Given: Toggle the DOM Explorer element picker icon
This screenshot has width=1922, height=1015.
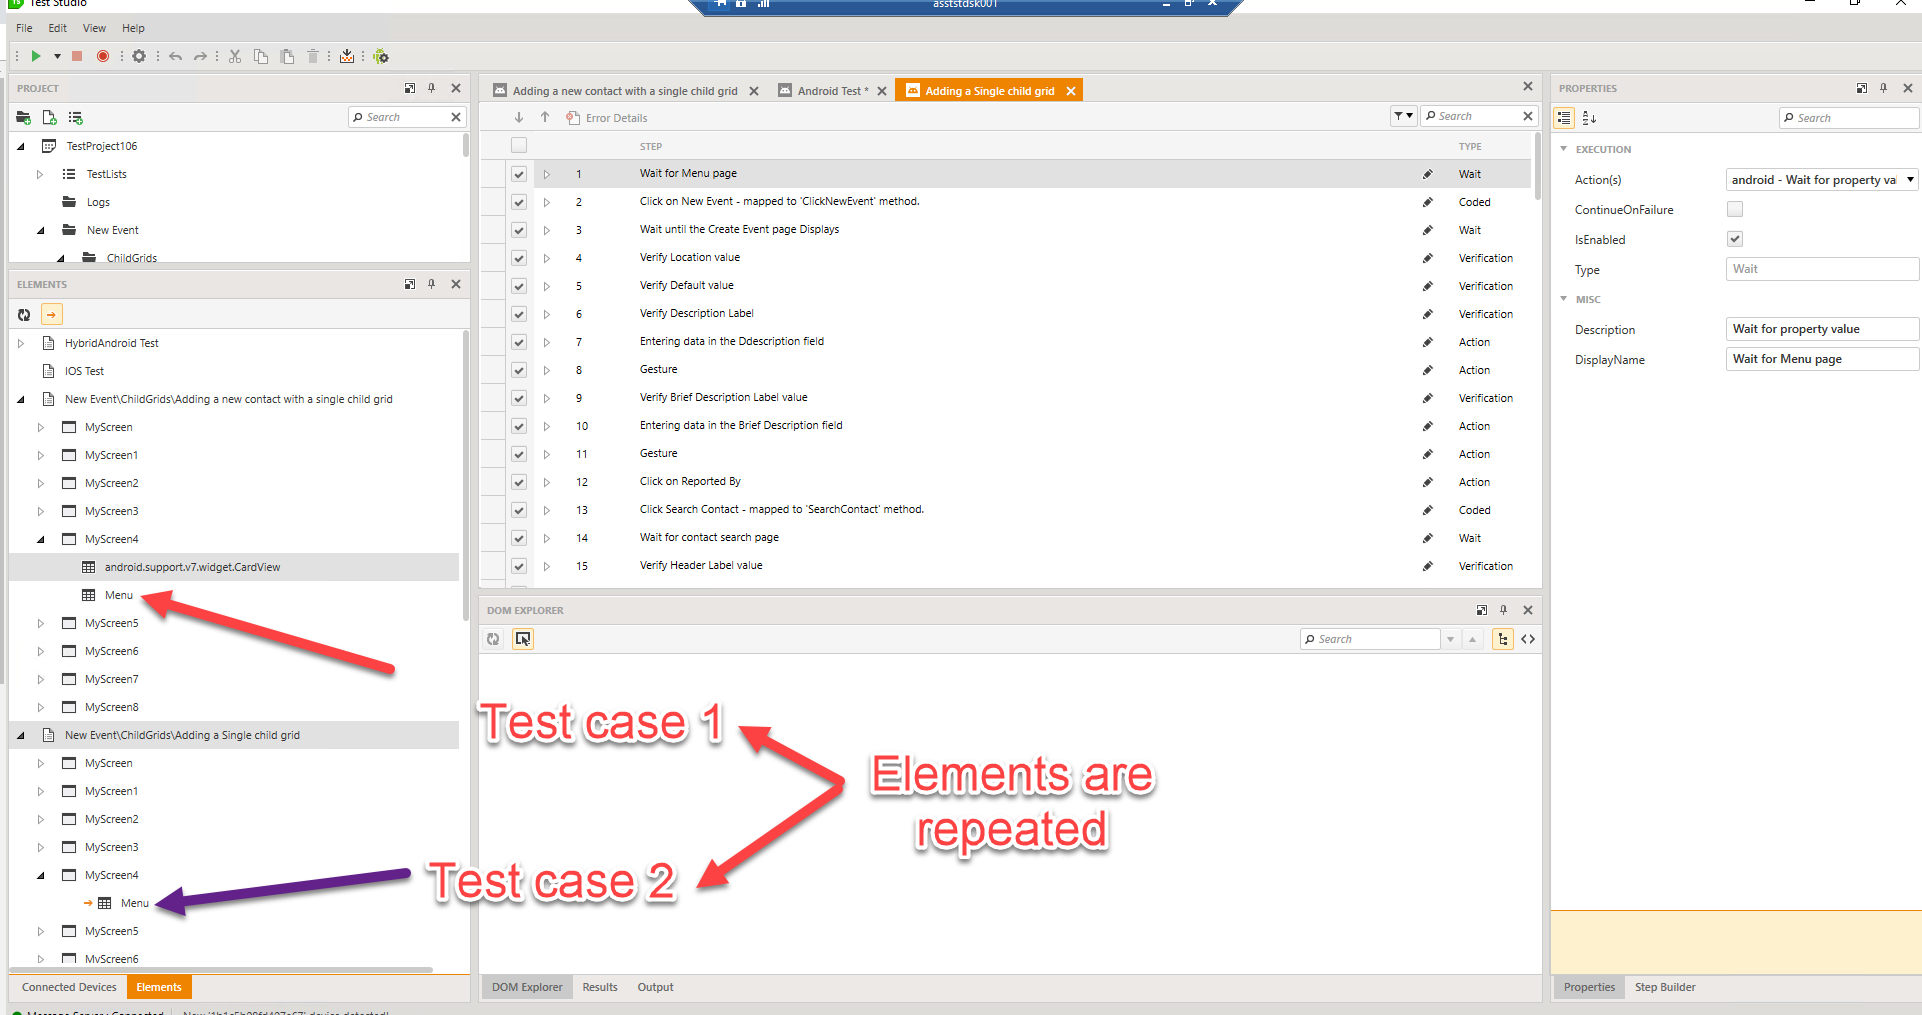Looking at the screenshot, I should click(523, 639).
